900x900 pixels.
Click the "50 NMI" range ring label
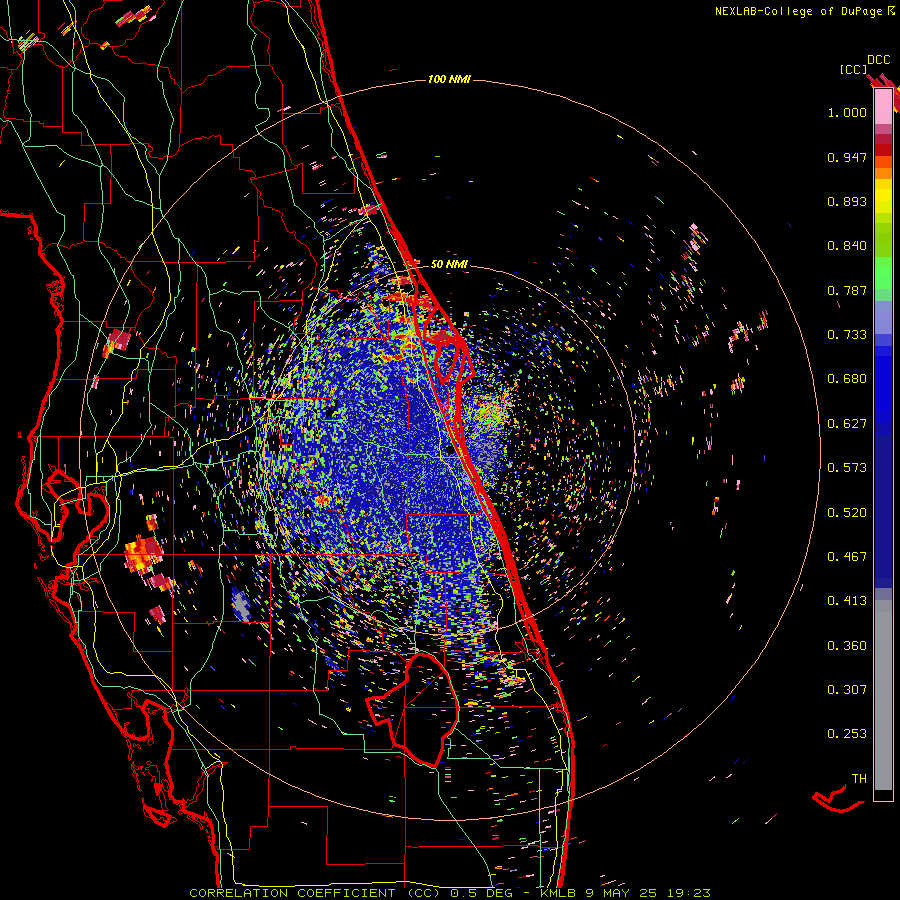449,264
